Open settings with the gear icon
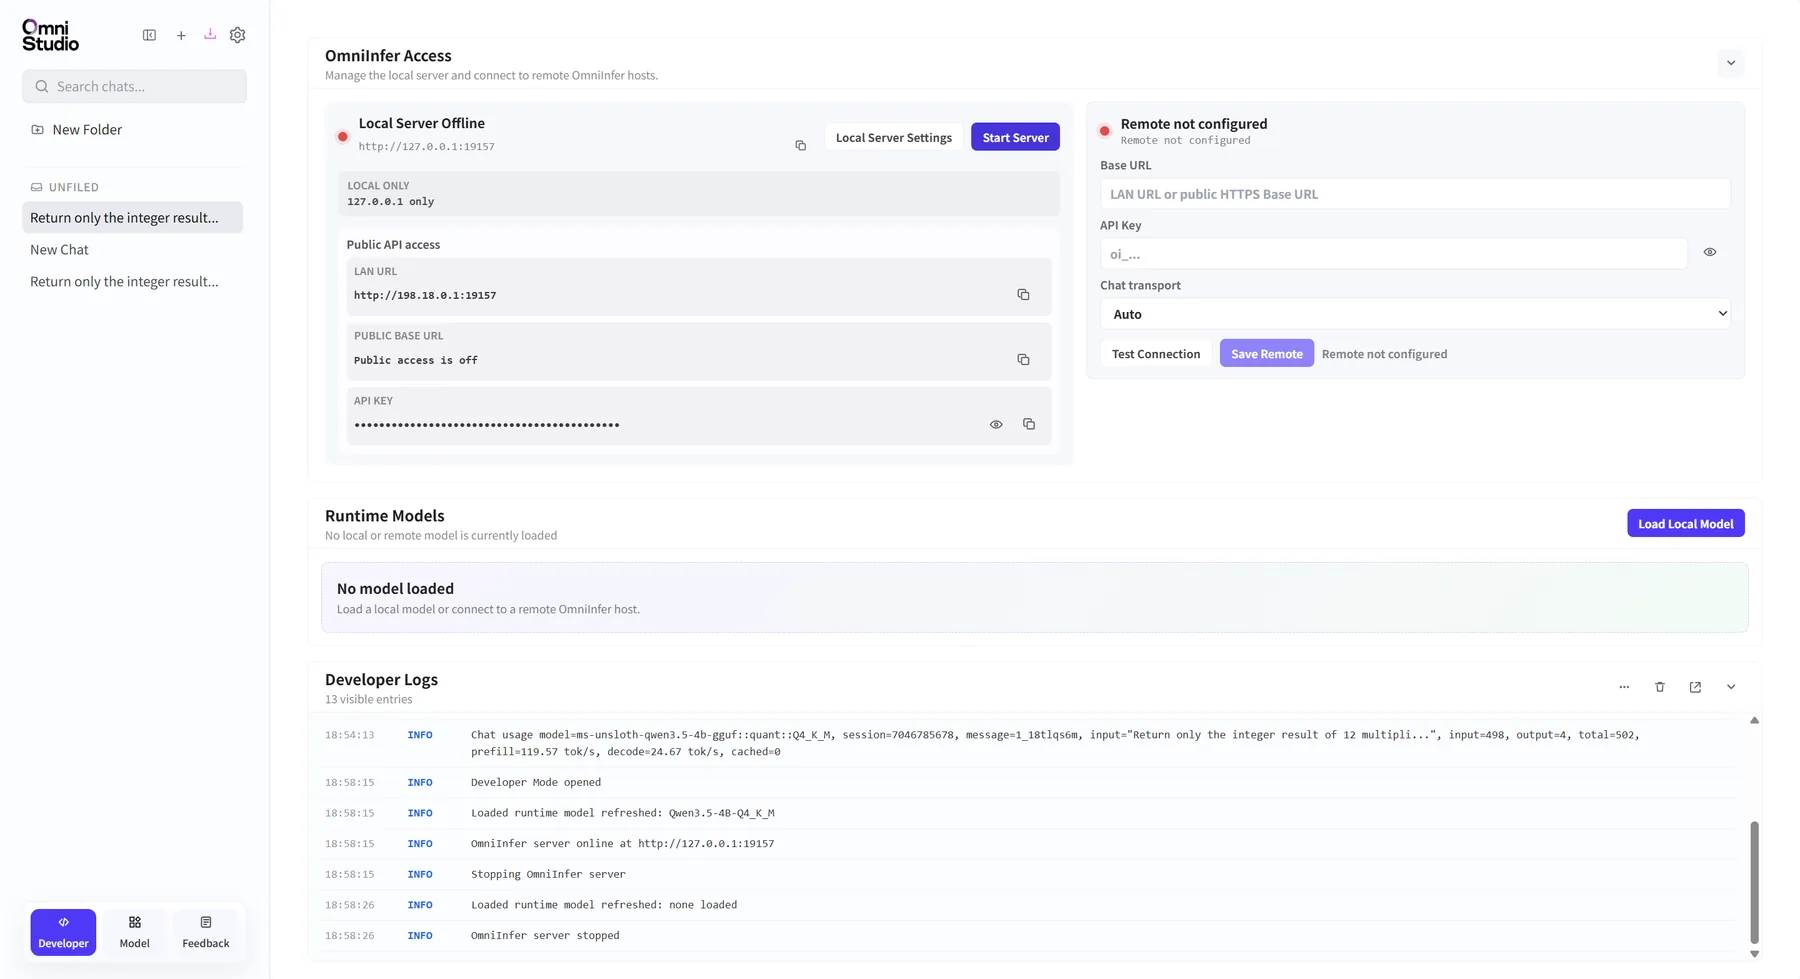1800x979 pixels. coord(237,35)
